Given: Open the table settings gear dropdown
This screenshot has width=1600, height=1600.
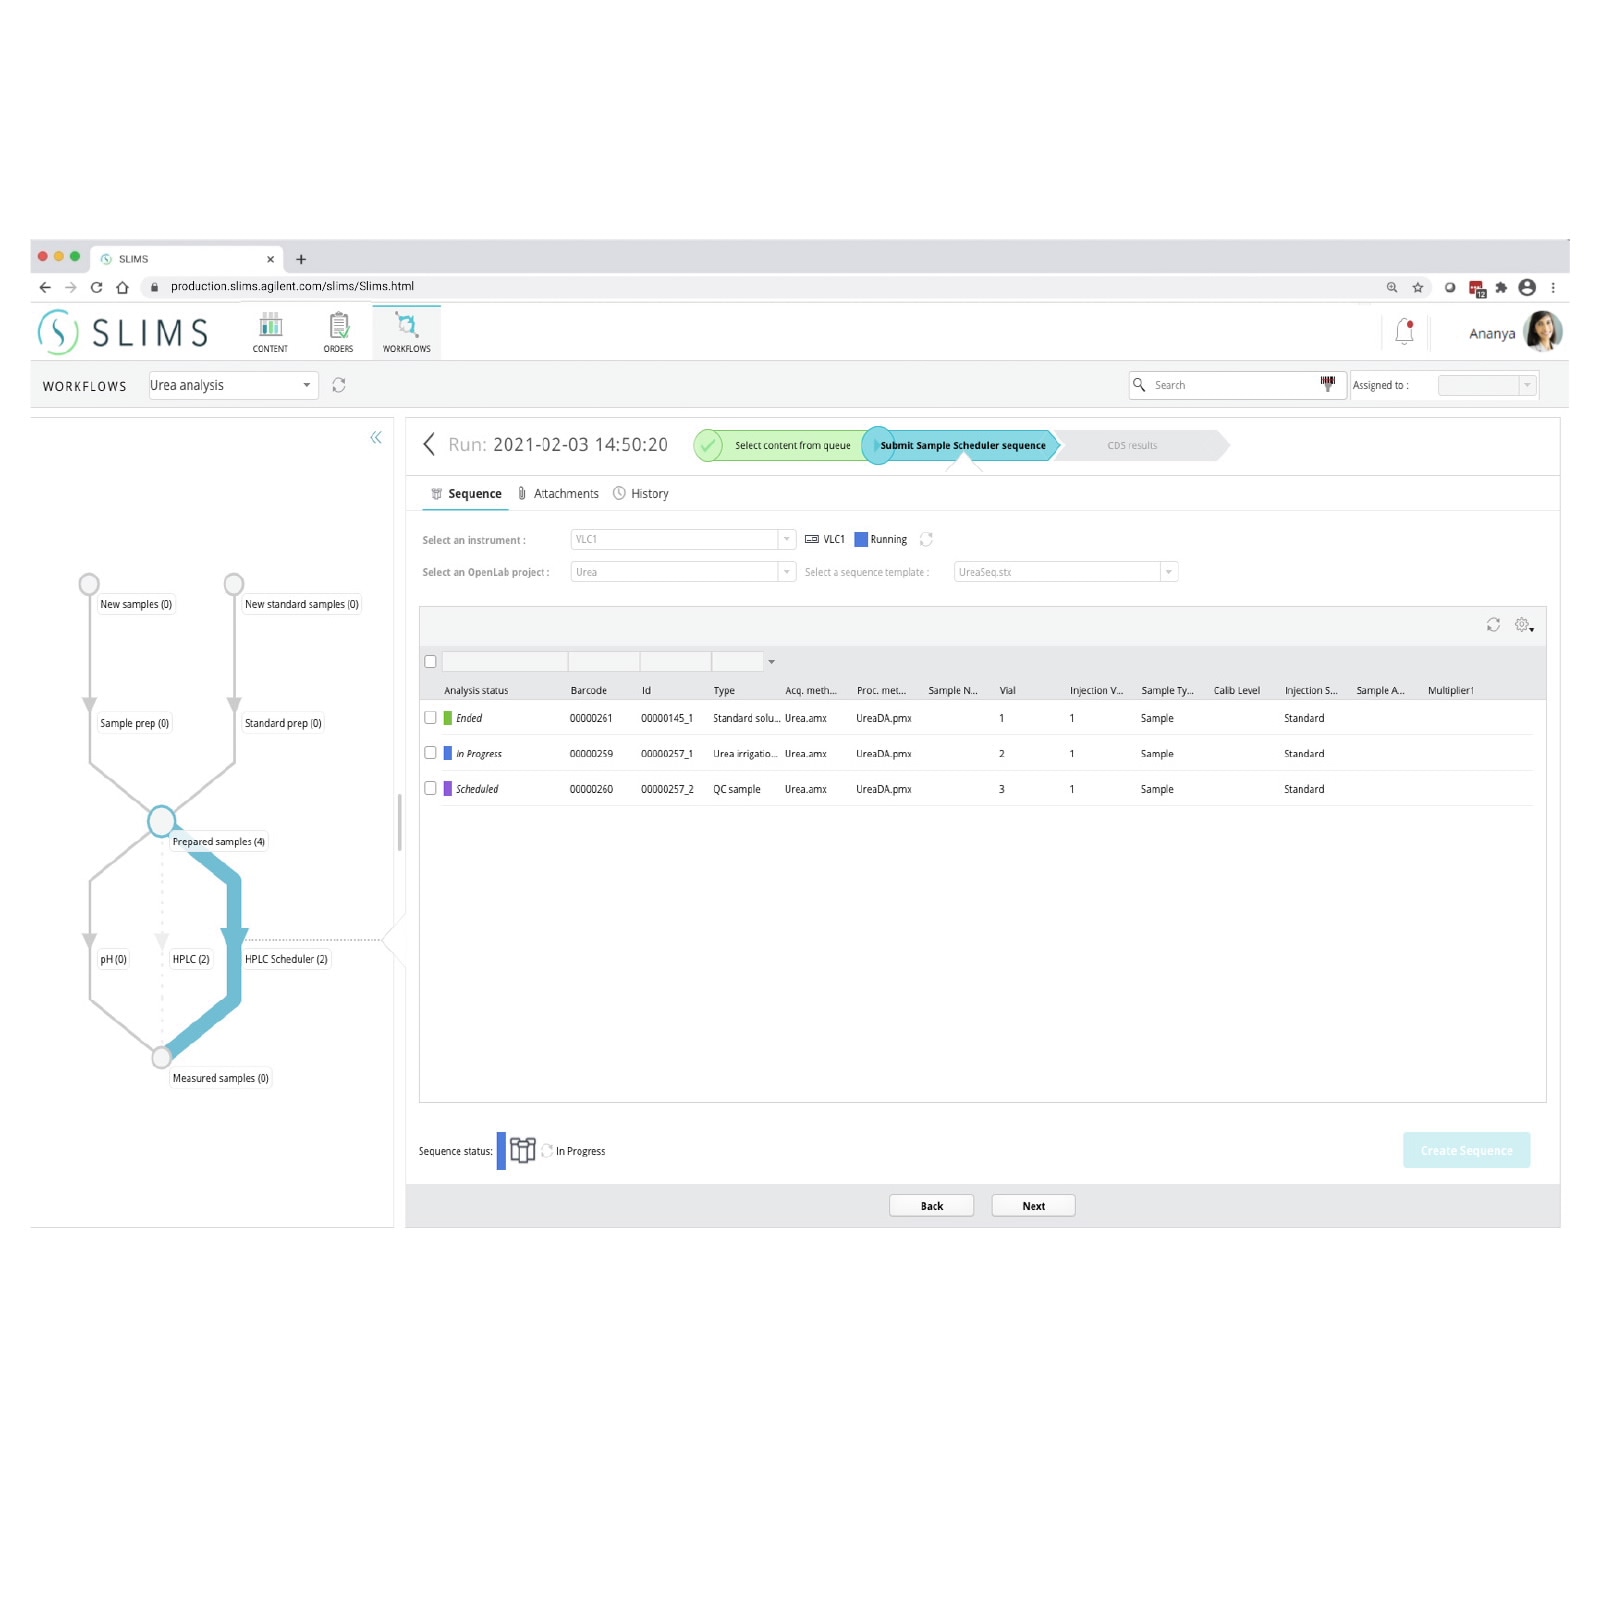Looking at the screenshot, I should (1524, 625).
